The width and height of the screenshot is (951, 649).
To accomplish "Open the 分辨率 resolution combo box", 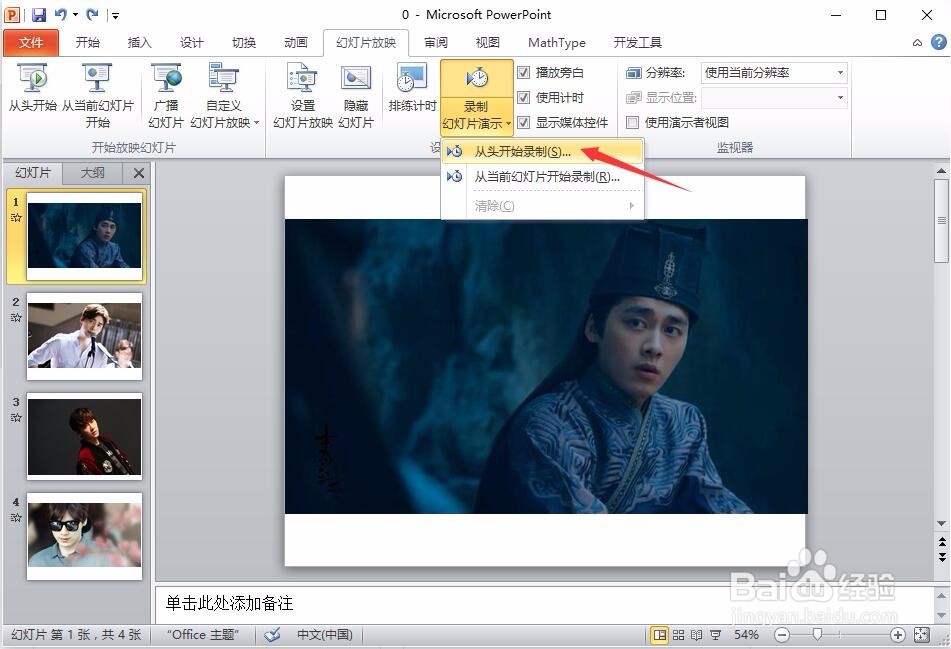I will [774, 73].
